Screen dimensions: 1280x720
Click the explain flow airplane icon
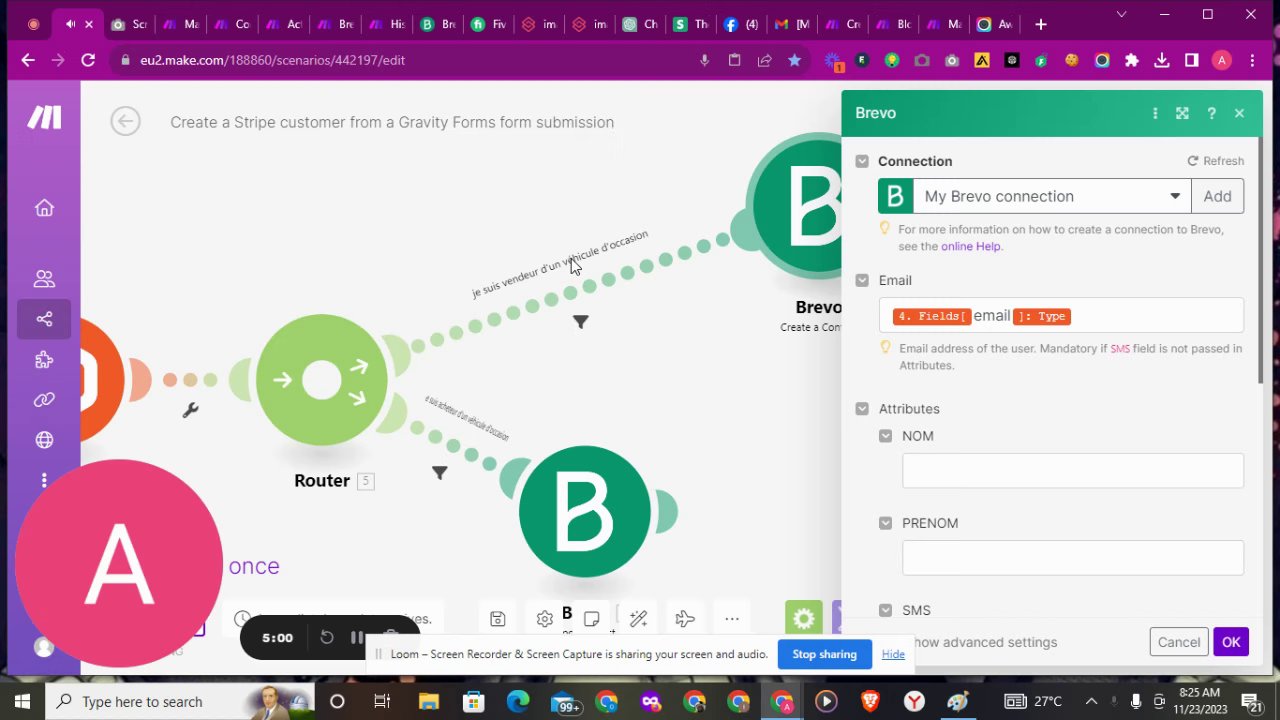(x=685, y=619)
